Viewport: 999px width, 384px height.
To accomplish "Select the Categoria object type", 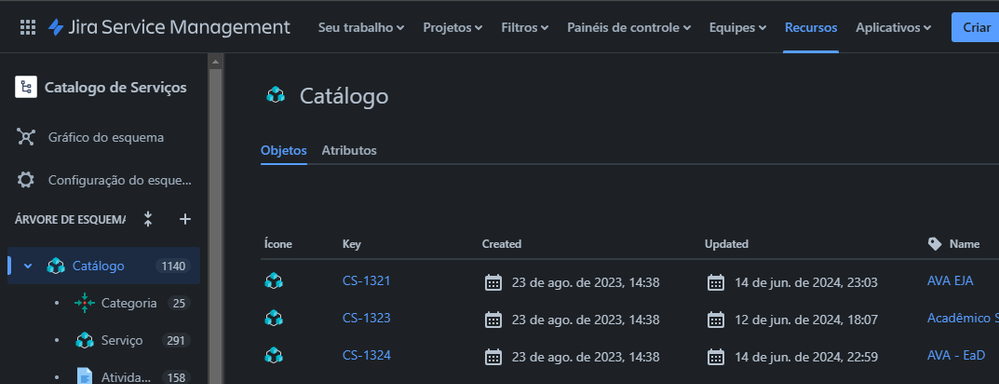I will pyautogui.click(x=129, y=303).
